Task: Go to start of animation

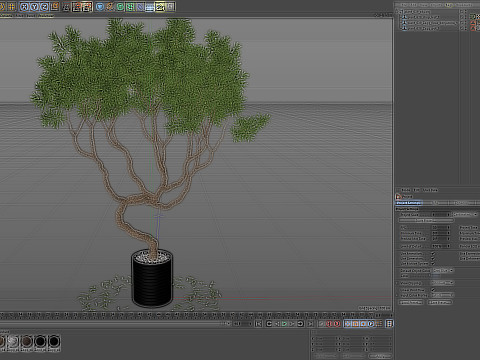Action: coord(258,324)
